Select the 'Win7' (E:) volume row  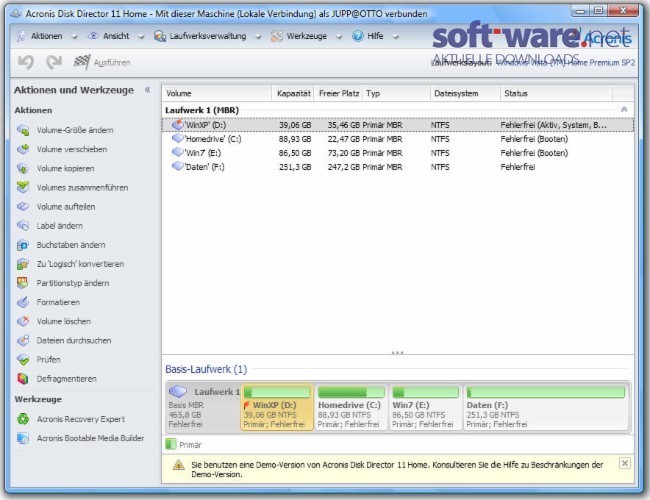[398, 153]
